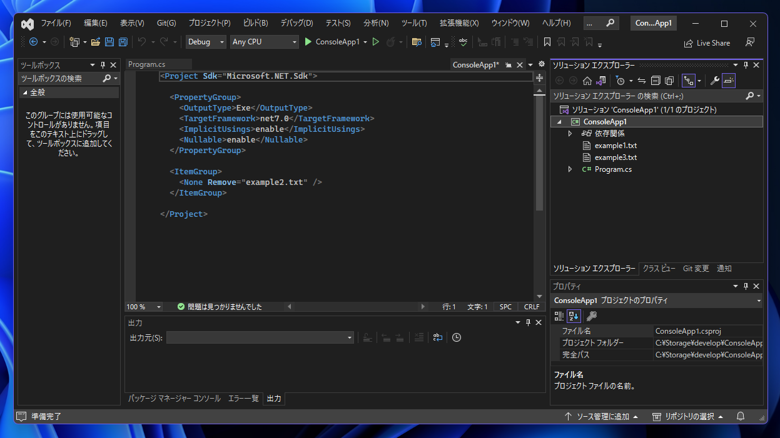Open the ファイル(F) menu
The image size is (780, 438).
(56, 23)
